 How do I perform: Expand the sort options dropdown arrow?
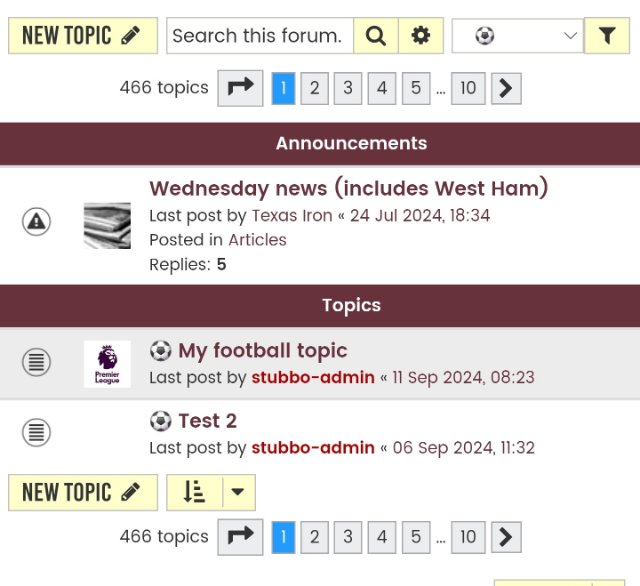click(238, 492)
